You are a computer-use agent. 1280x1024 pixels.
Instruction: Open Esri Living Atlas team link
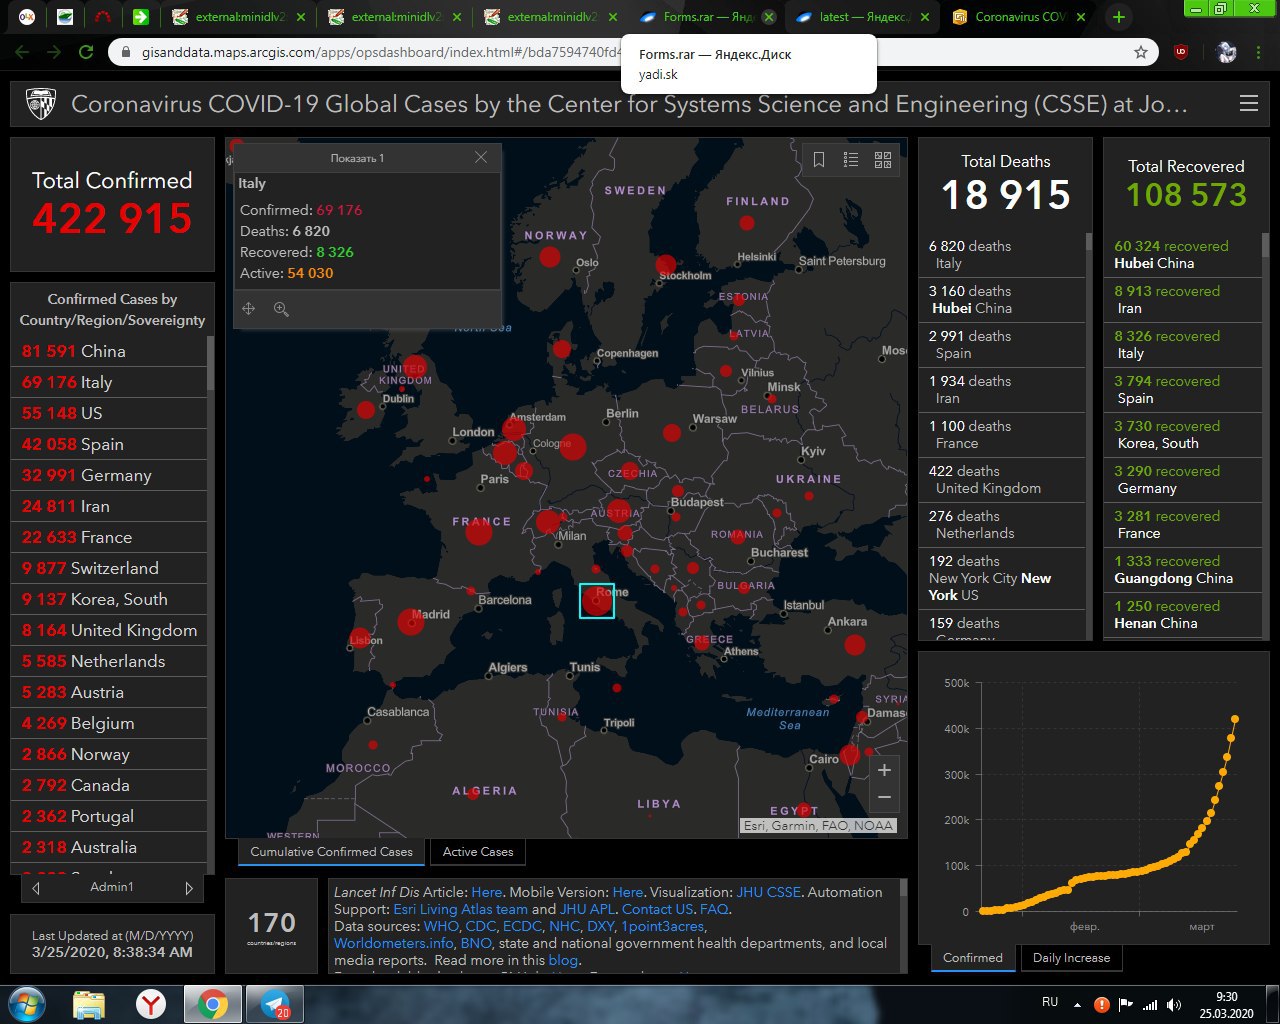[460, 909]
